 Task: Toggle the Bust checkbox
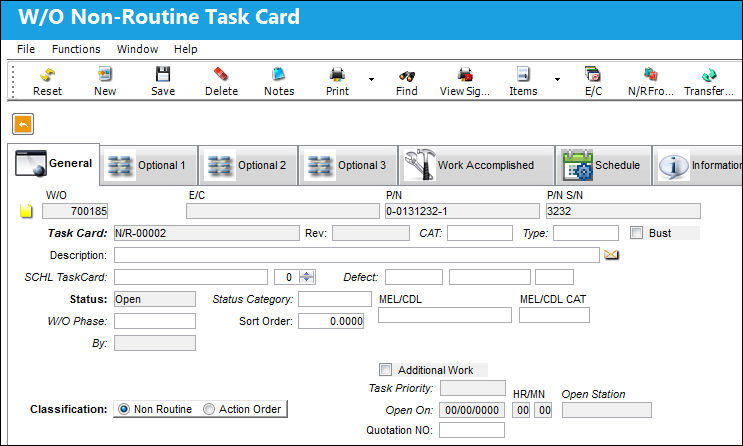636,233
